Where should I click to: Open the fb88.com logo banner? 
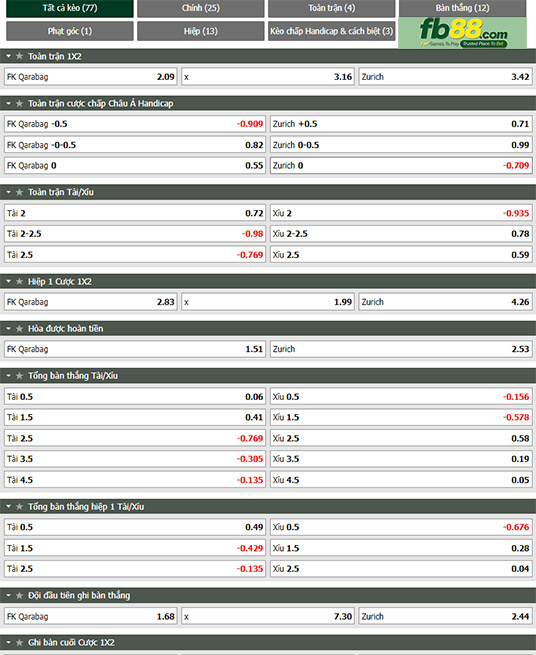462,33
